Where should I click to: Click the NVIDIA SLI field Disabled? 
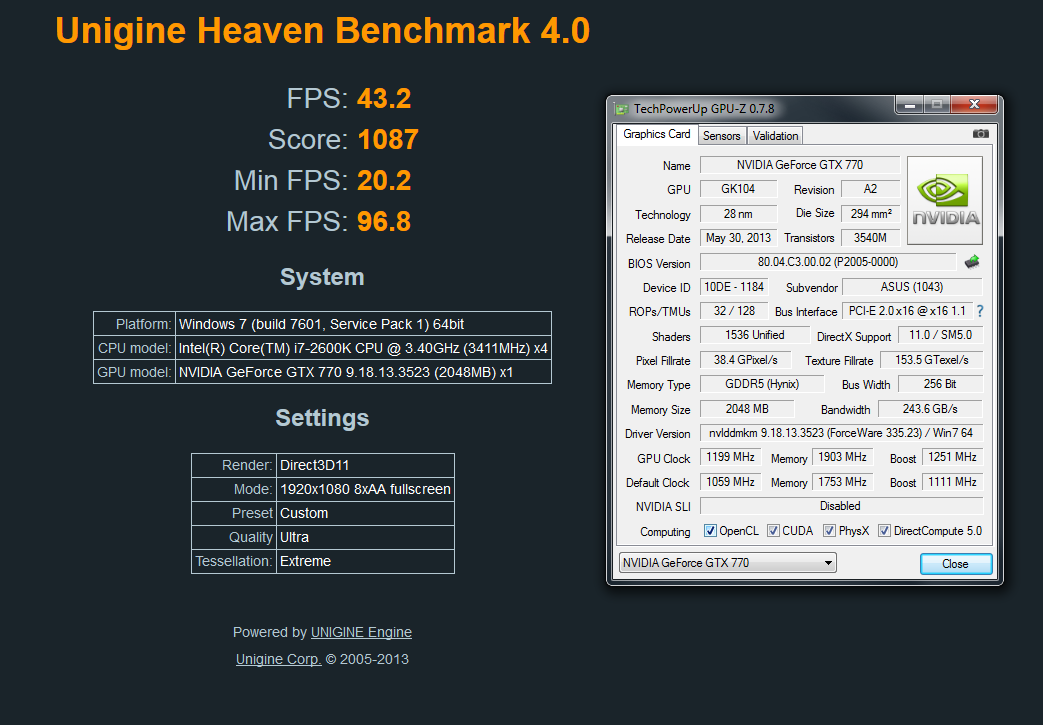841,506
